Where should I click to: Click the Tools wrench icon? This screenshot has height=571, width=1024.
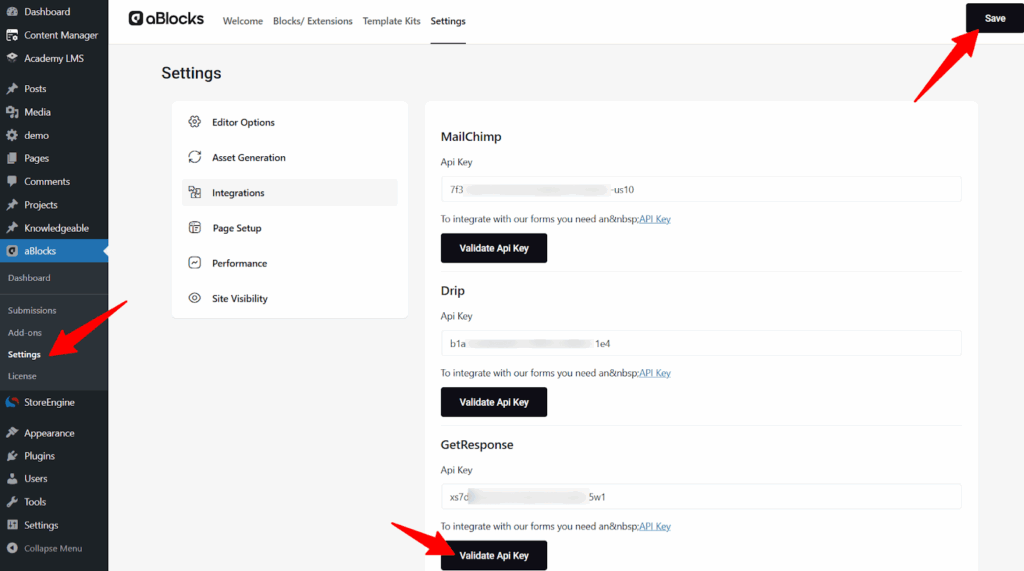[x=12, y=502]
